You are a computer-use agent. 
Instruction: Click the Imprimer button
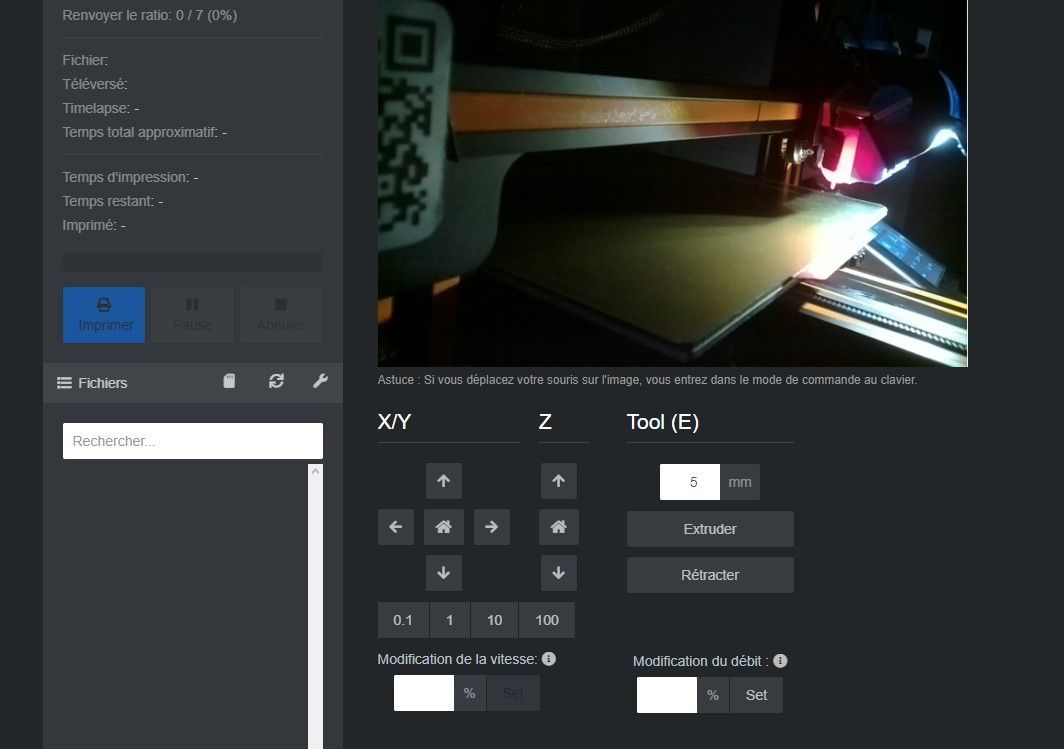click(104, 315)
